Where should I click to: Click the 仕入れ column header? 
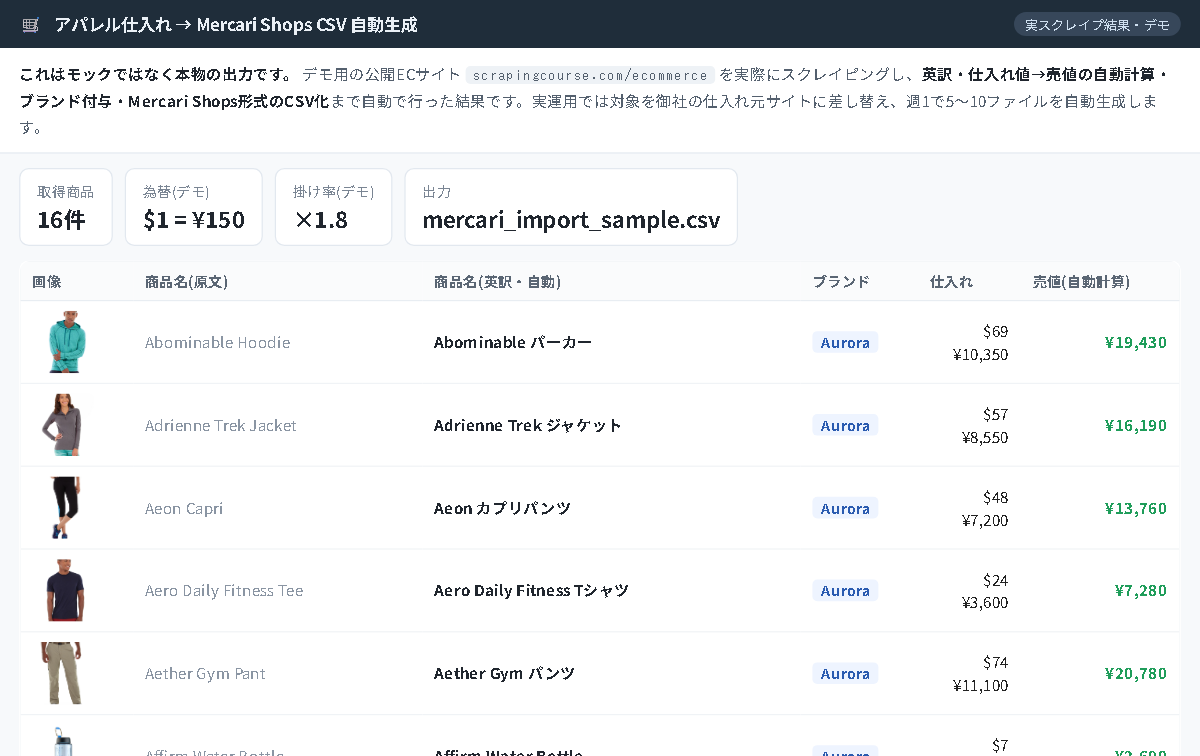tap(951, 282)
